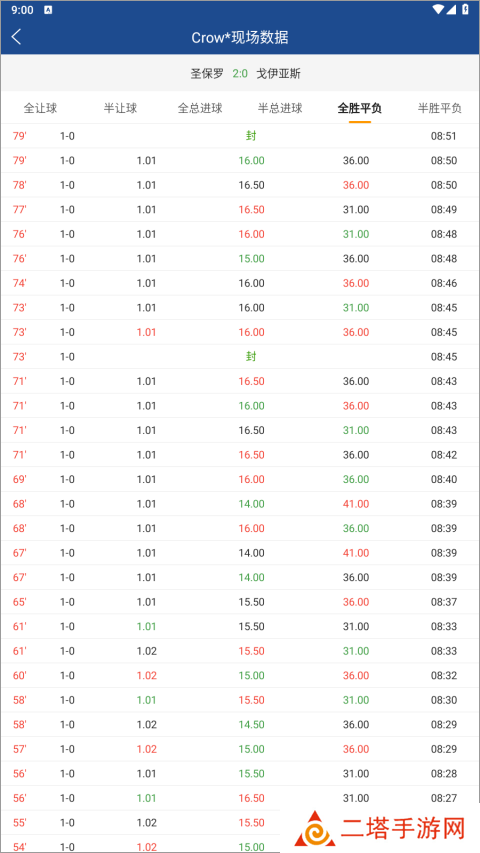Switch to 全让球 tab
480x853 pixels.
pos(40,108)
